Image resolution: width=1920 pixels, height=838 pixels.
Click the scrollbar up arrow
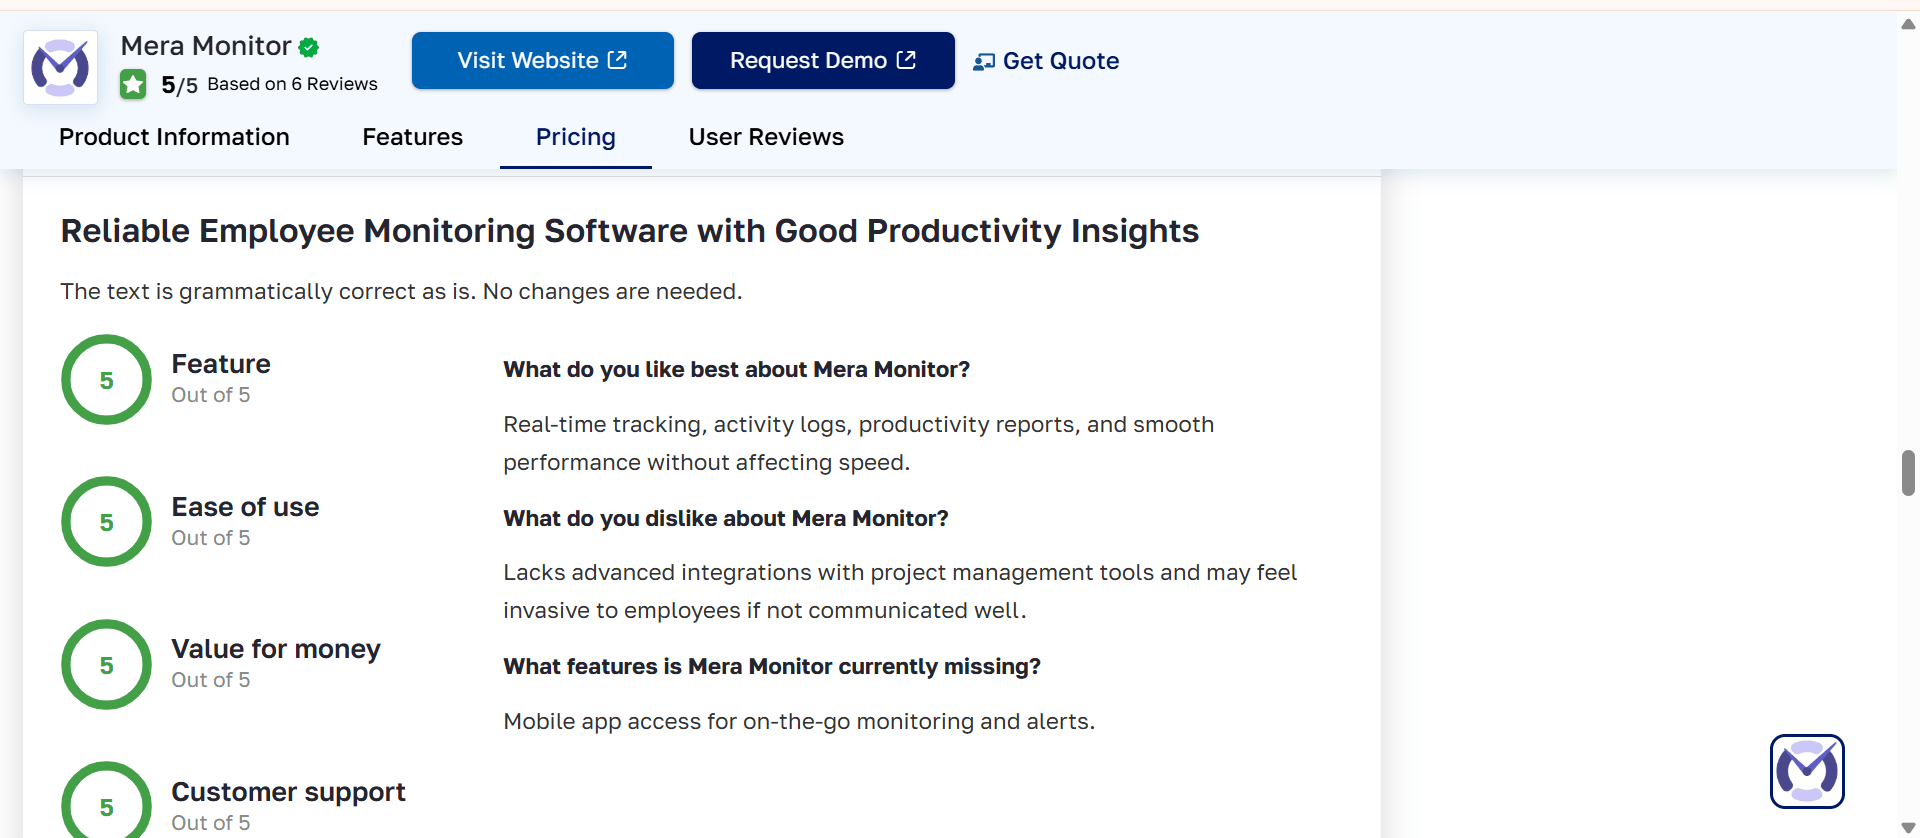click(1908, 24)
